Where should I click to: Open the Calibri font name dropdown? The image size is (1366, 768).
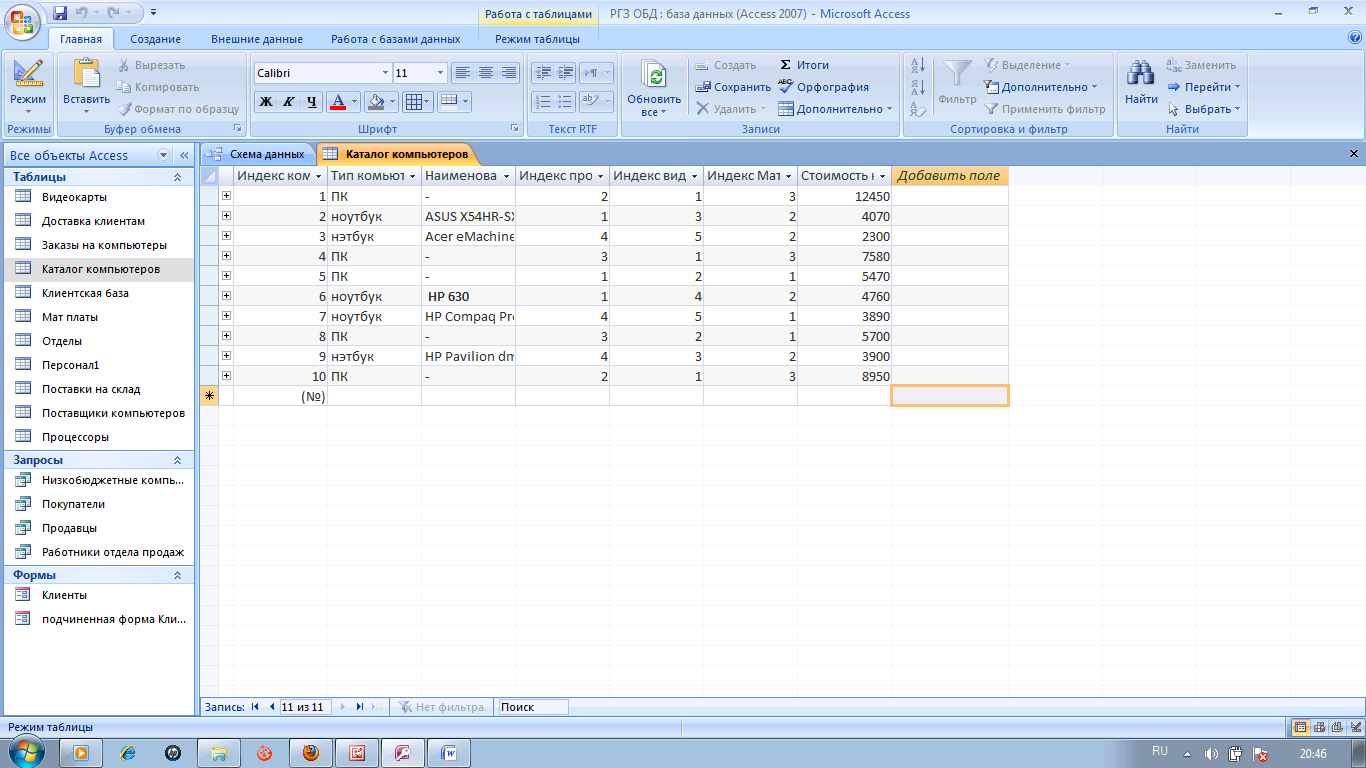pos(386,73)
